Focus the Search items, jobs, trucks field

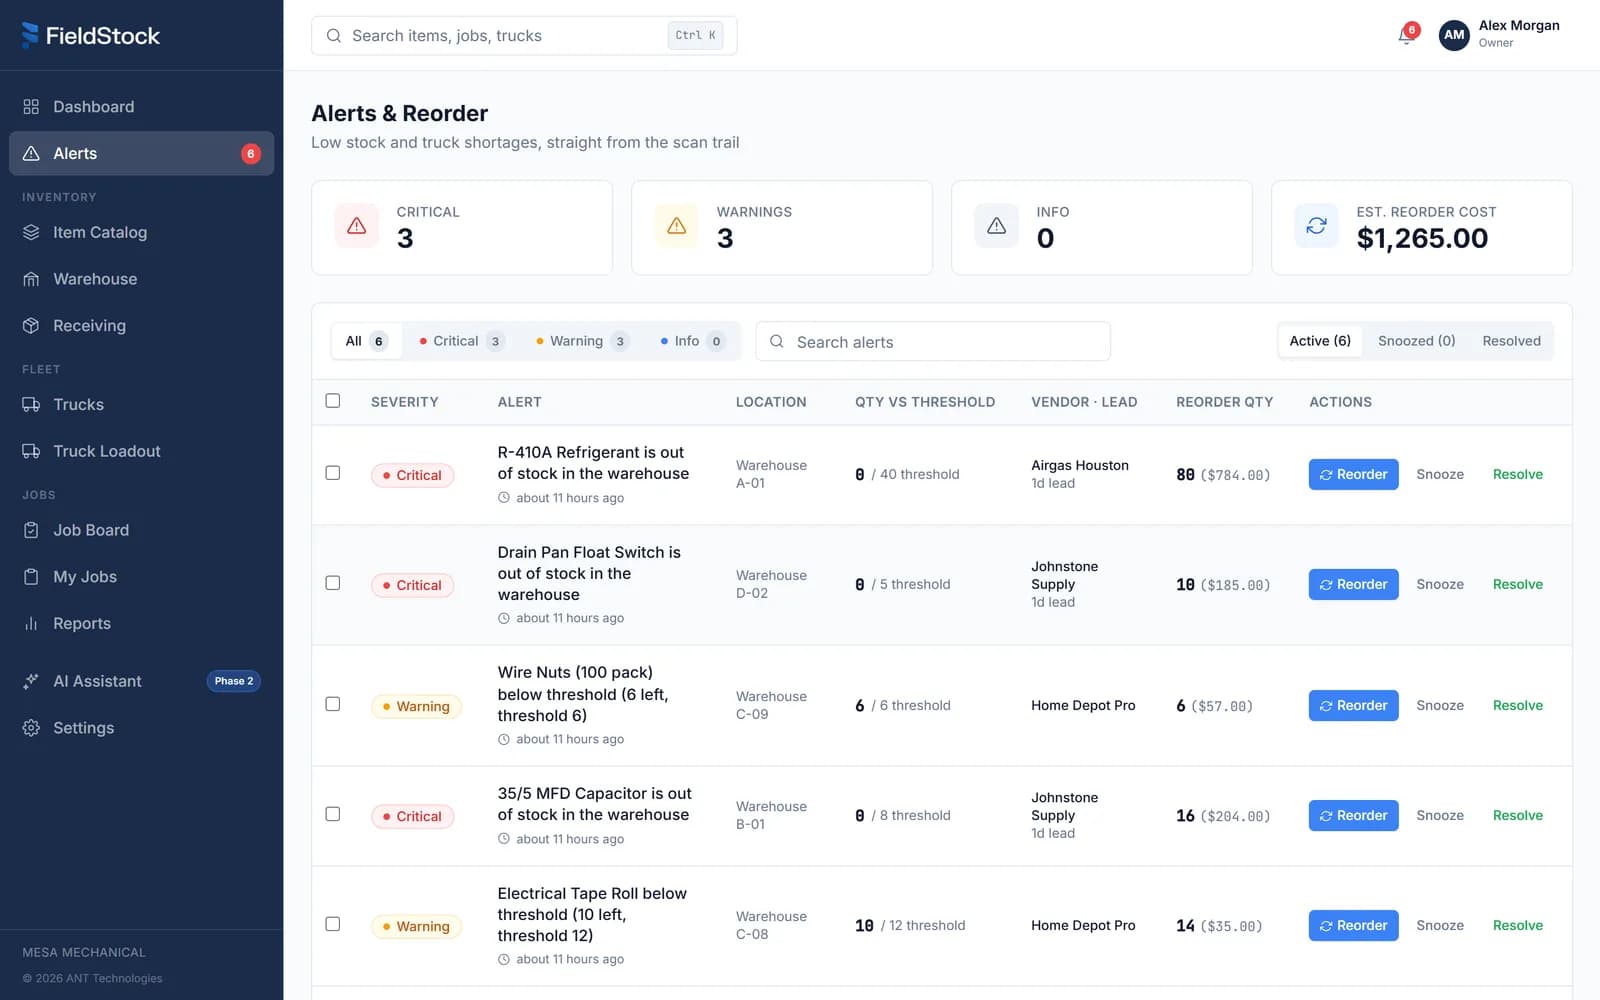coord(524,35)
